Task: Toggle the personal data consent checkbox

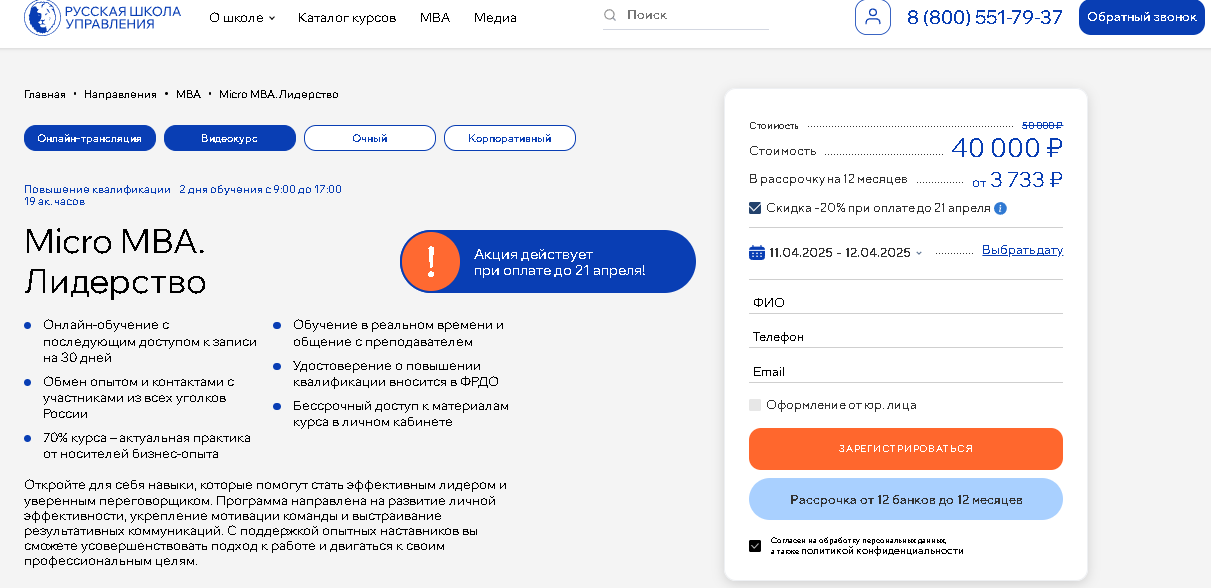Action: click(x=755, y=546)
